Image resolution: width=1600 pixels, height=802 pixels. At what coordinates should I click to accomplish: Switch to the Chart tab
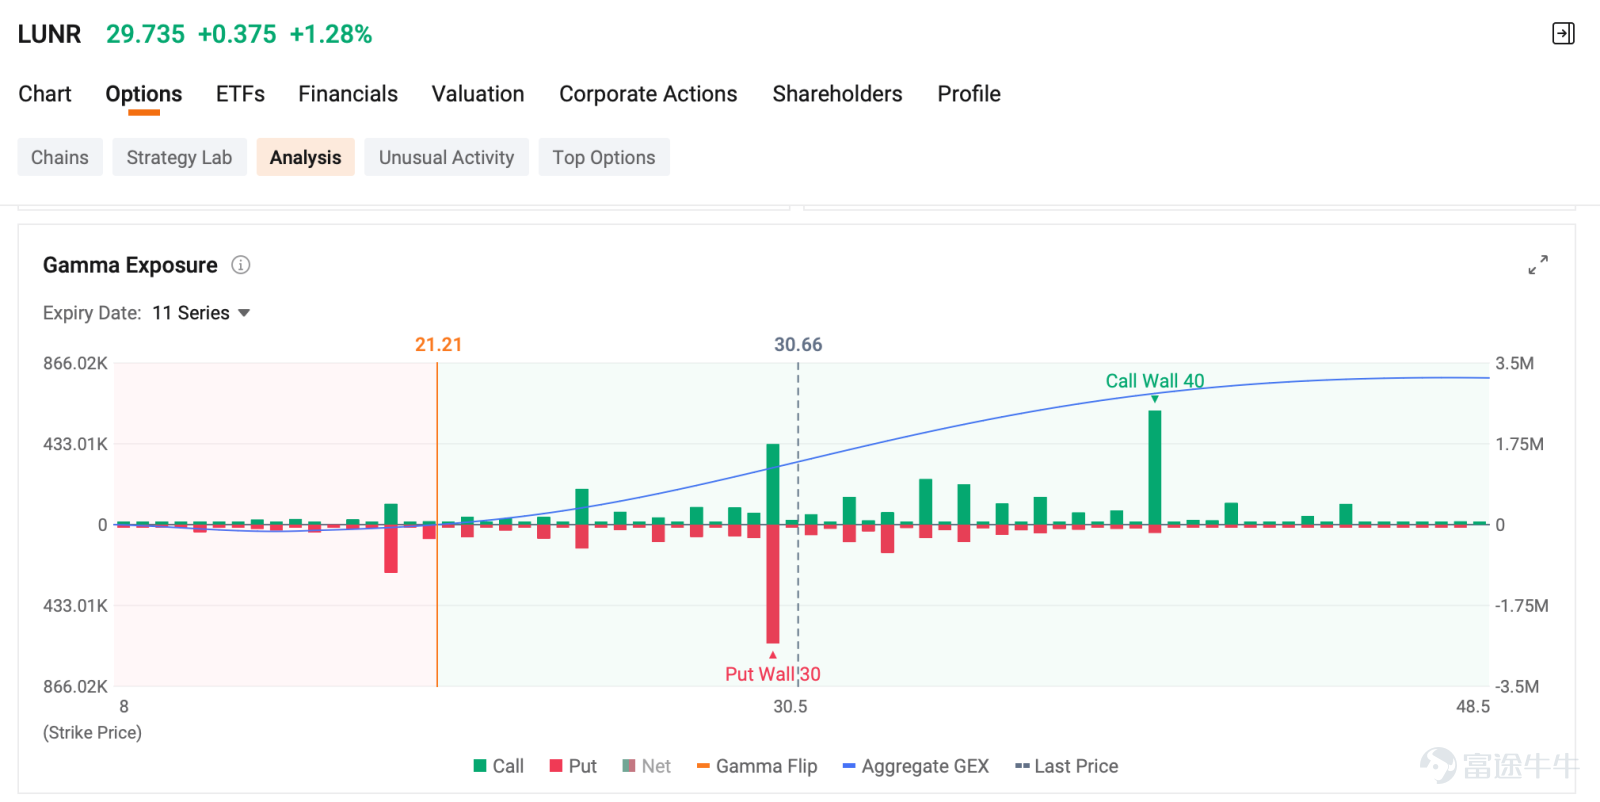coord(45,94)
